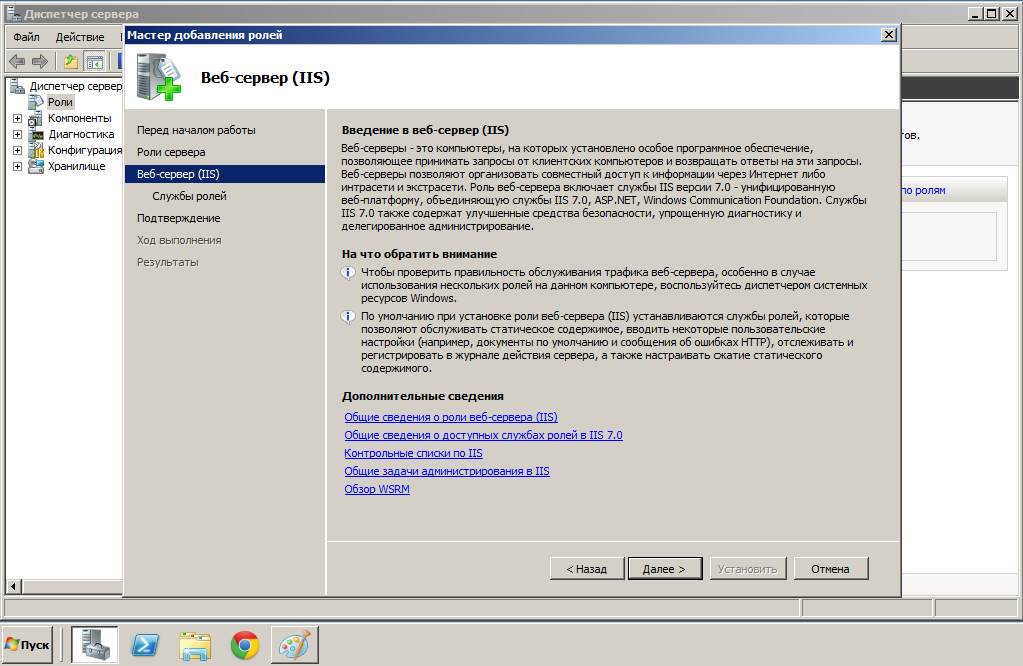Toggle the show/hide console tree icon
The image size is (1023, 666).
tap(94, 62)
